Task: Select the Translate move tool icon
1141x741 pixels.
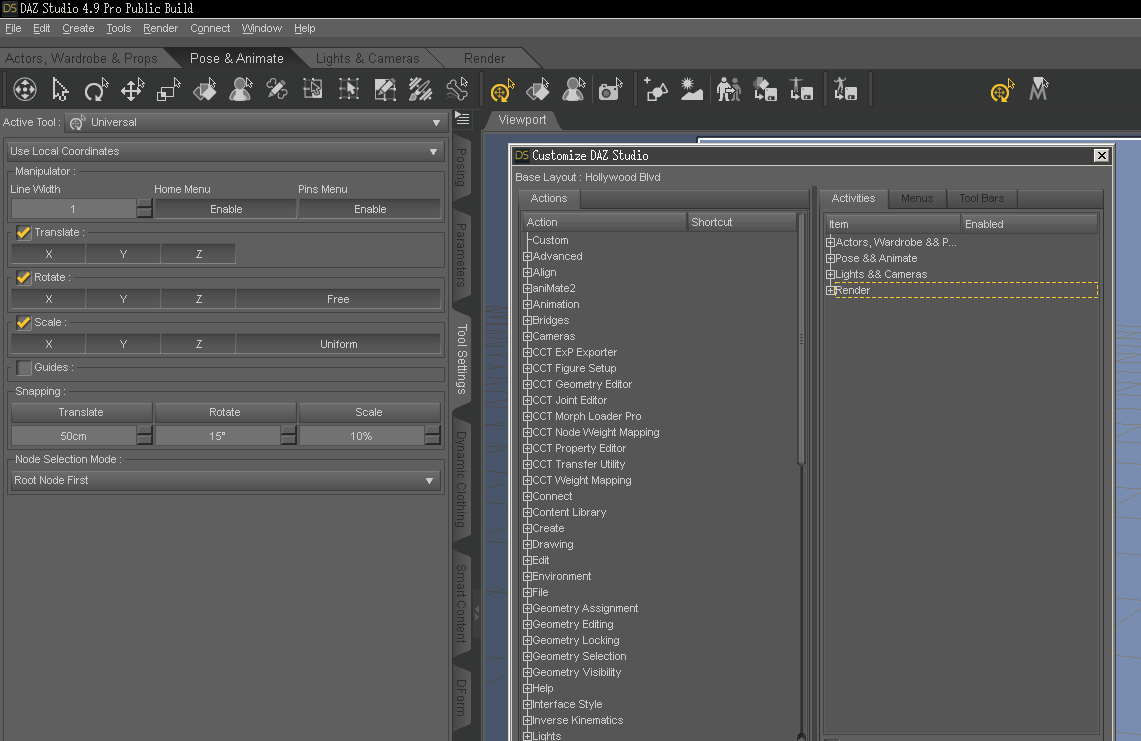Action: (x=132, y=91)
